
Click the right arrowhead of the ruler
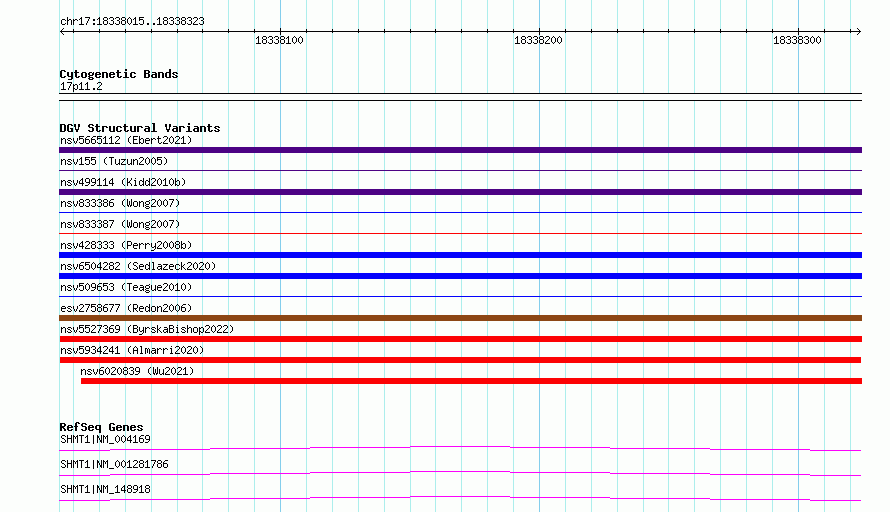point(858,31)
